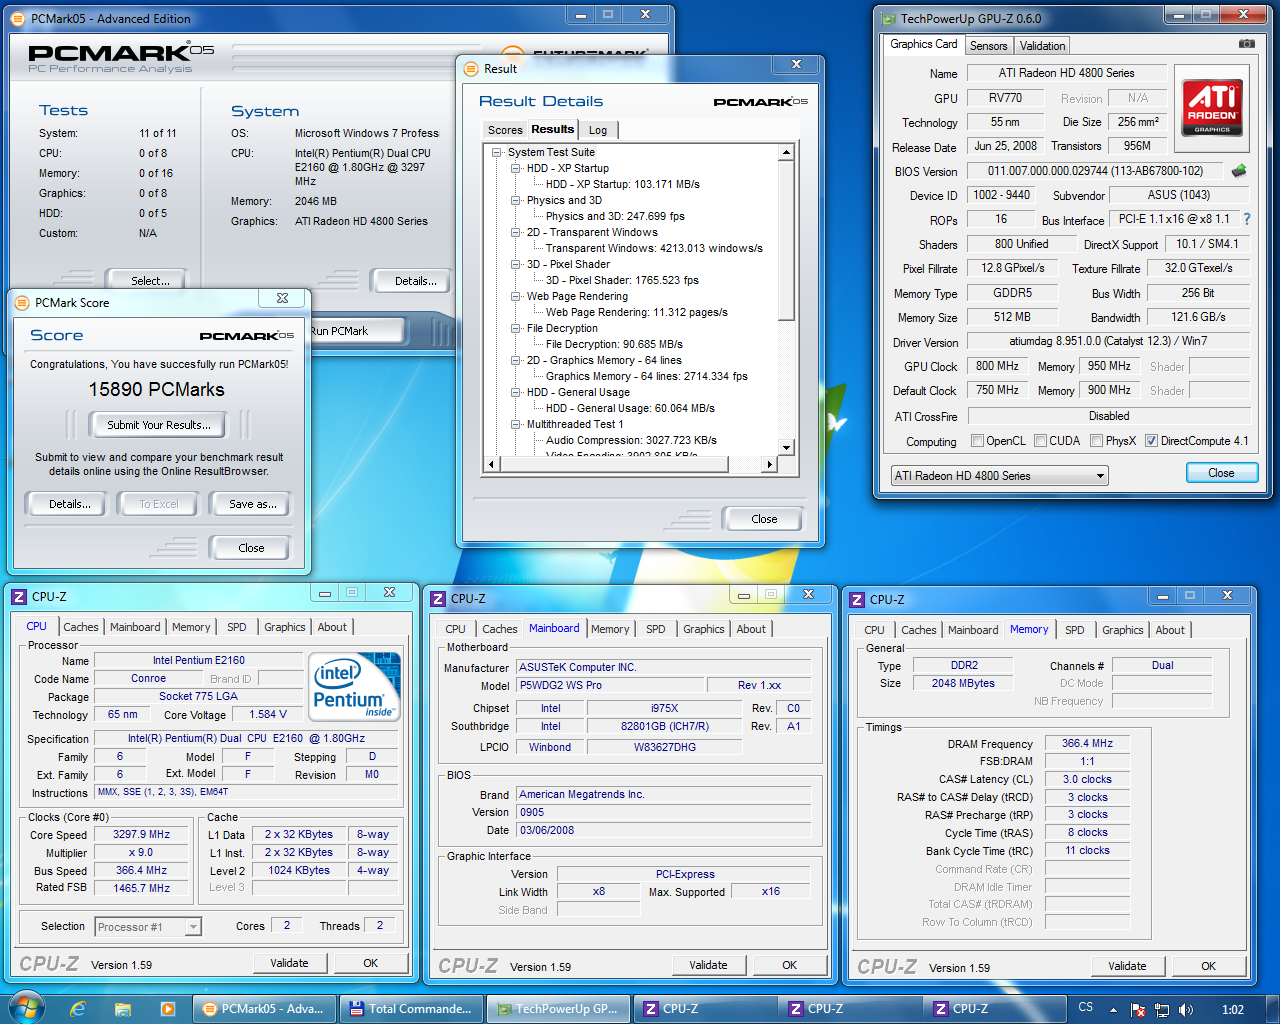The height and width of the screenshot is (1024, 1280).
Task: Click Submit Your Results button
Action: click(159, 425)
